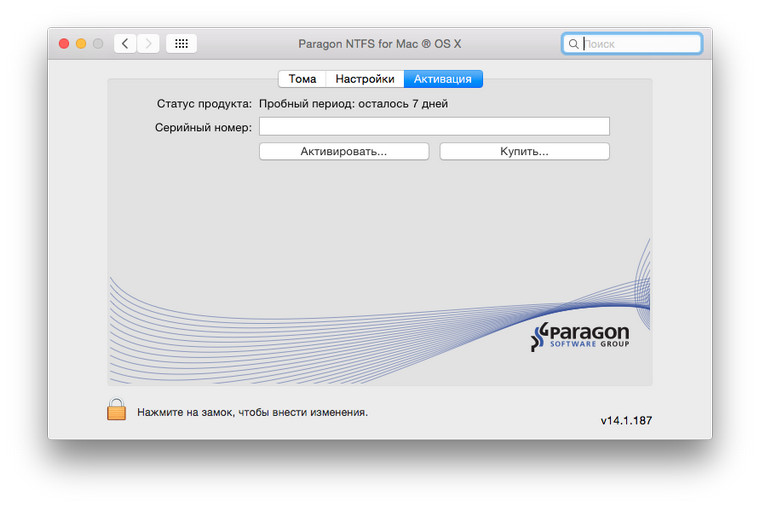Open the Настройки tab
The height and width of the screenshot is (508, 760).
tap(365, 79)
